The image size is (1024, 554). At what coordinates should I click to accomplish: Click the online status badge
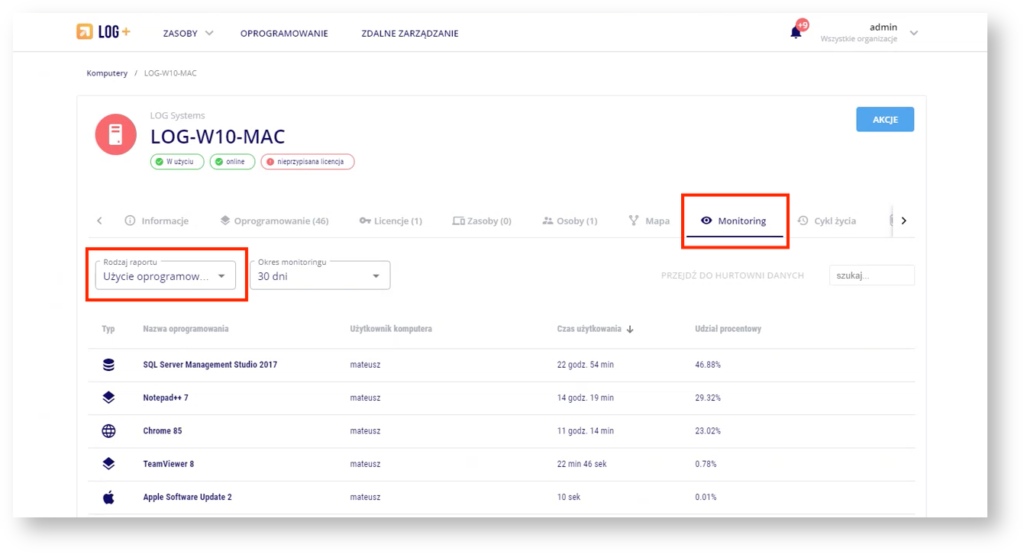tap(232, 161)
